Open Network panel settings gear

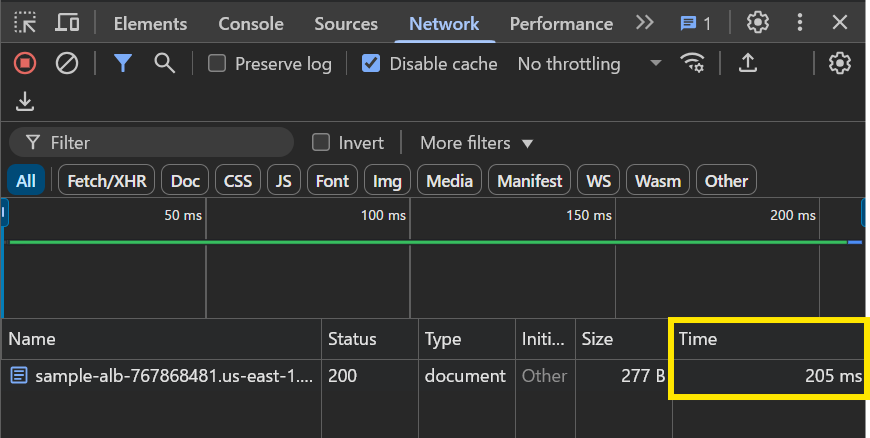pyautogui.click(x=839, y=63)
